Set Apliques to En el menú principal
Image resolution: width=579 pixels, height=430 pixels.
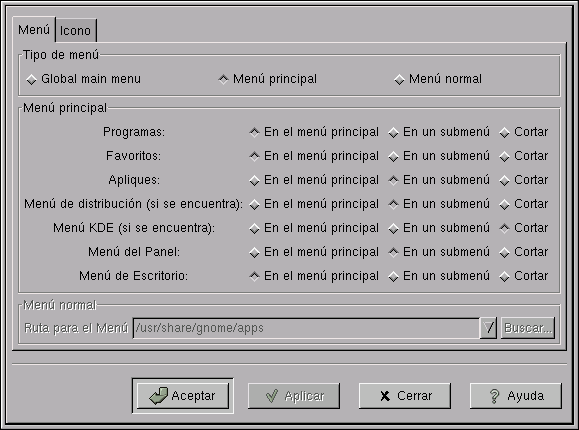click(254, 181)
